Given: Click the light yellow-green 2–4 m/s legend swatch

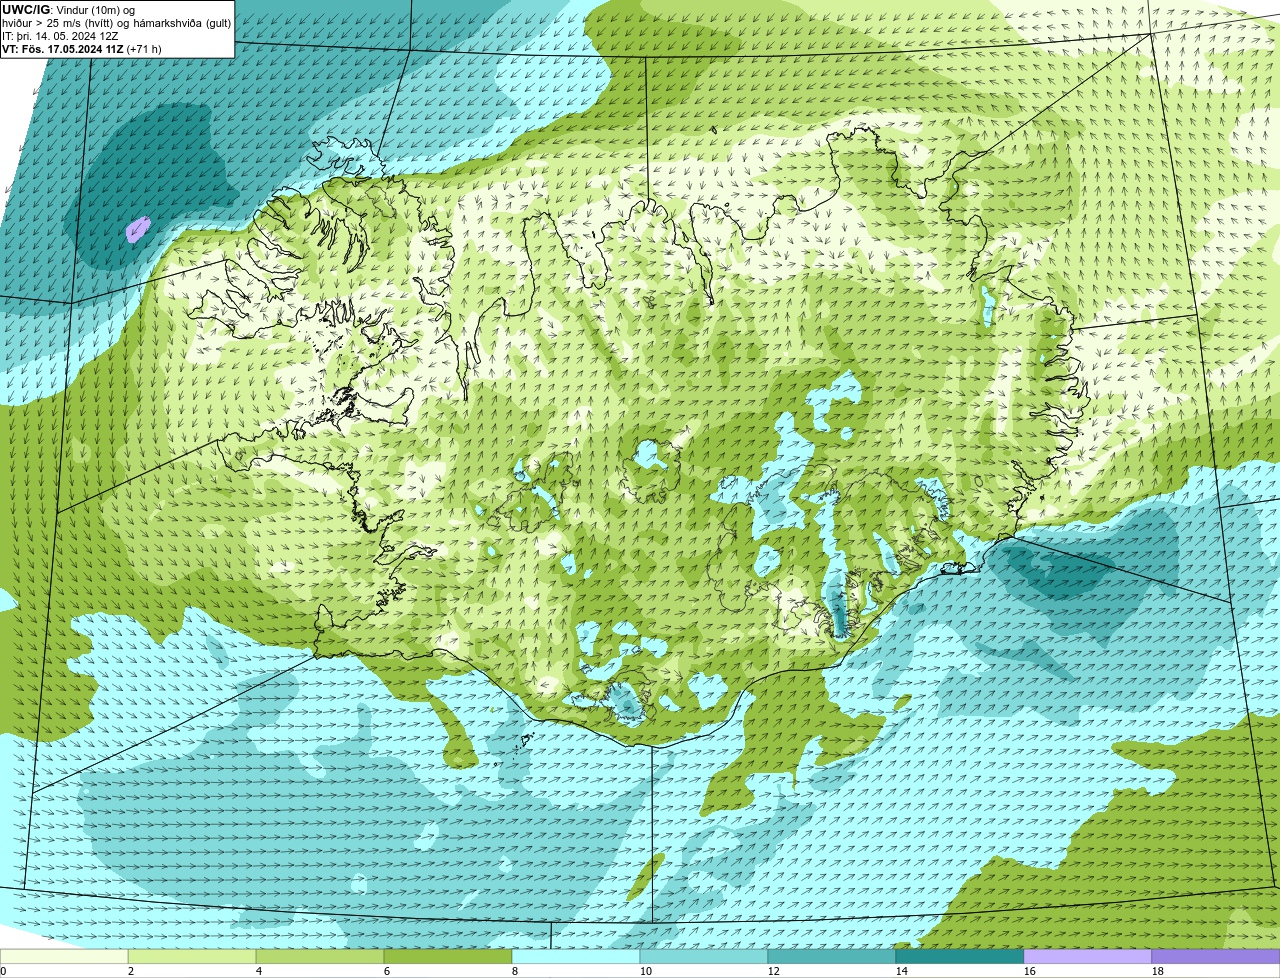Looking at the screenshot, I should [x=192, y=957].
